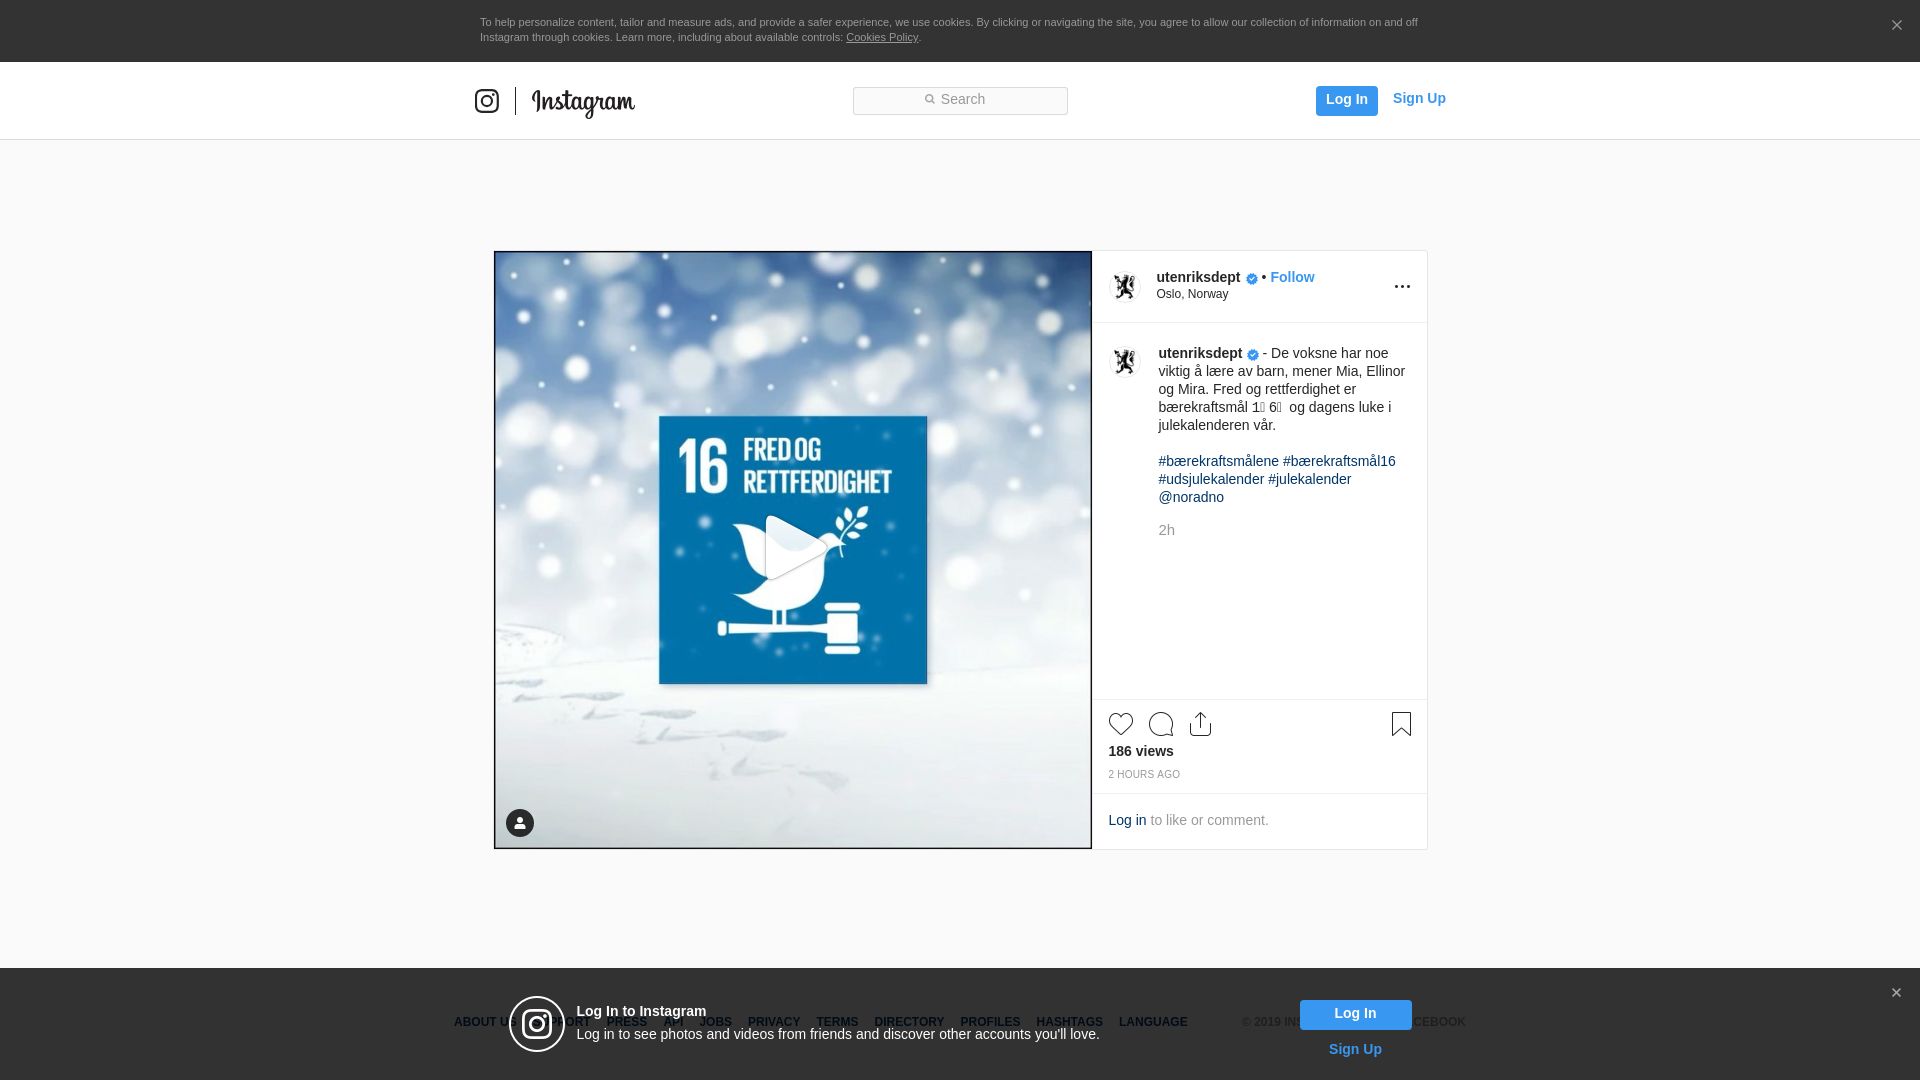
Task: Open the @noradno mention link
Action: [1190, 497]
